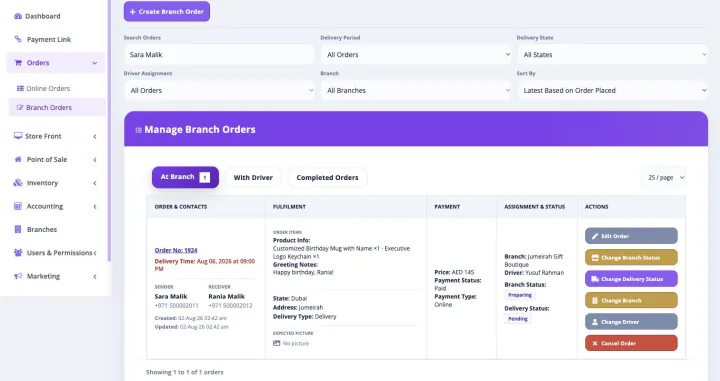Open the Driver Assignment dropdown

pyautogui.click(x=219, y=90)
